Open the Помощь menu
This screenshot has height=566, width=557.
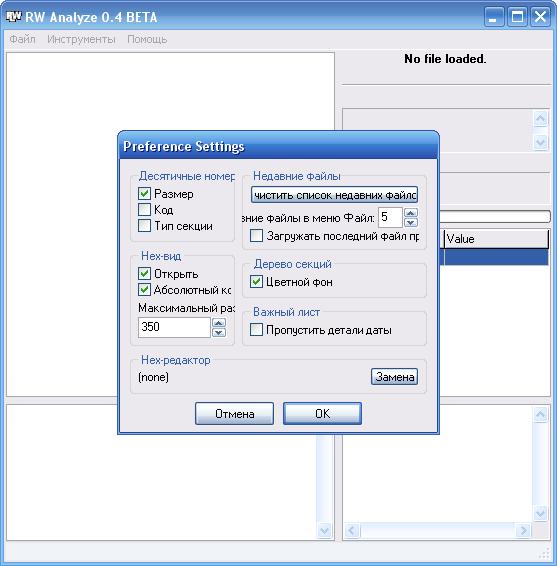pyautogui.click(x=147, y=39)
